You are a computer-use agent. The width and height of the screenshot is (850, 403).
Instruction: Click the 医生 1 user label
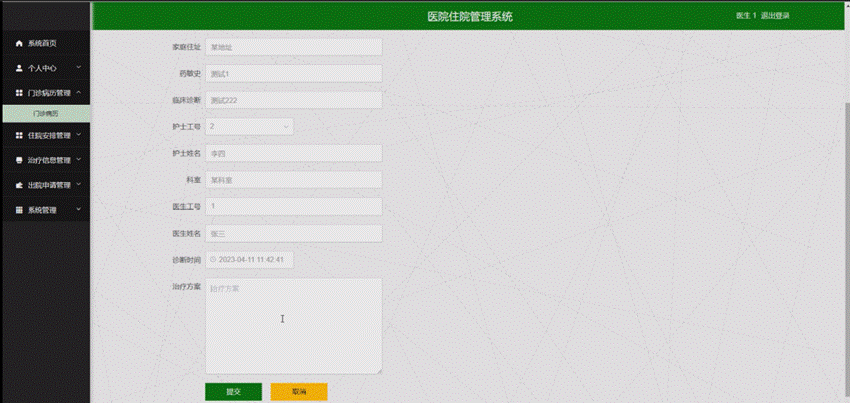click(x=746, y=16)
